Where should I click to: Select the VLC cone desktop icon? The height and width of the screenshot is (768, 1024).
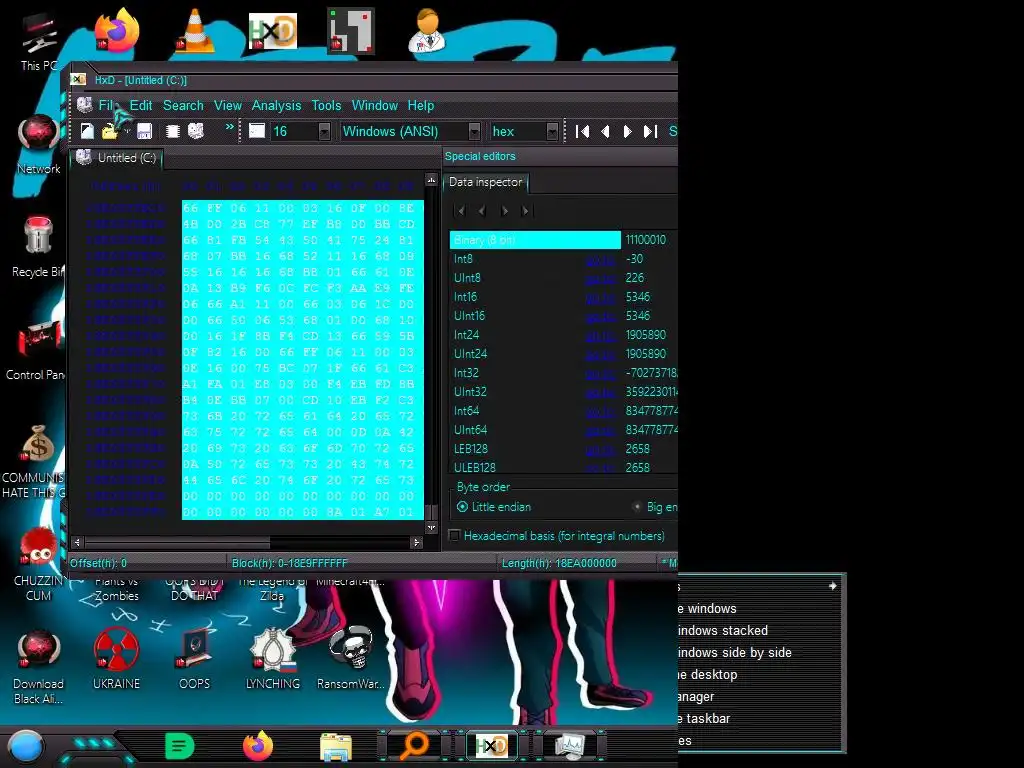click(195, 31)
